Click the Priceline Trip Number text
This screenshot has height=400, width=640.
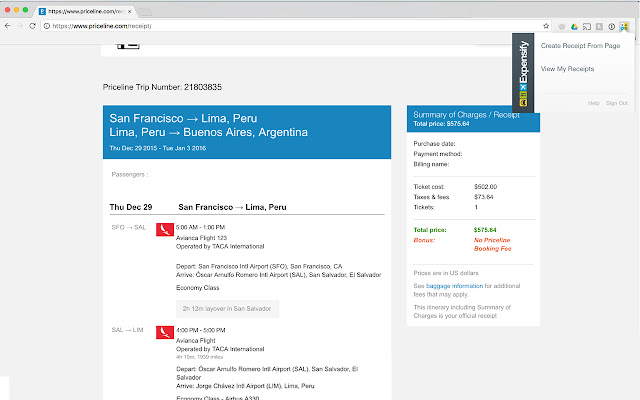click(162, 87)
